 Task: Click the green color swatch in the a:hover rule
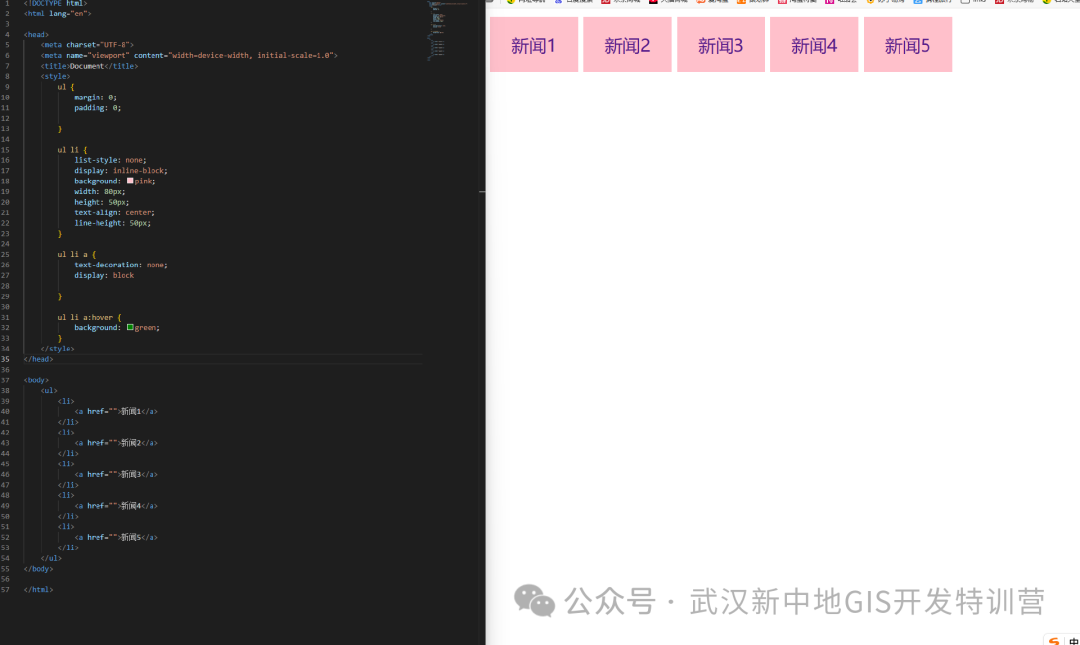coord(130,327)
